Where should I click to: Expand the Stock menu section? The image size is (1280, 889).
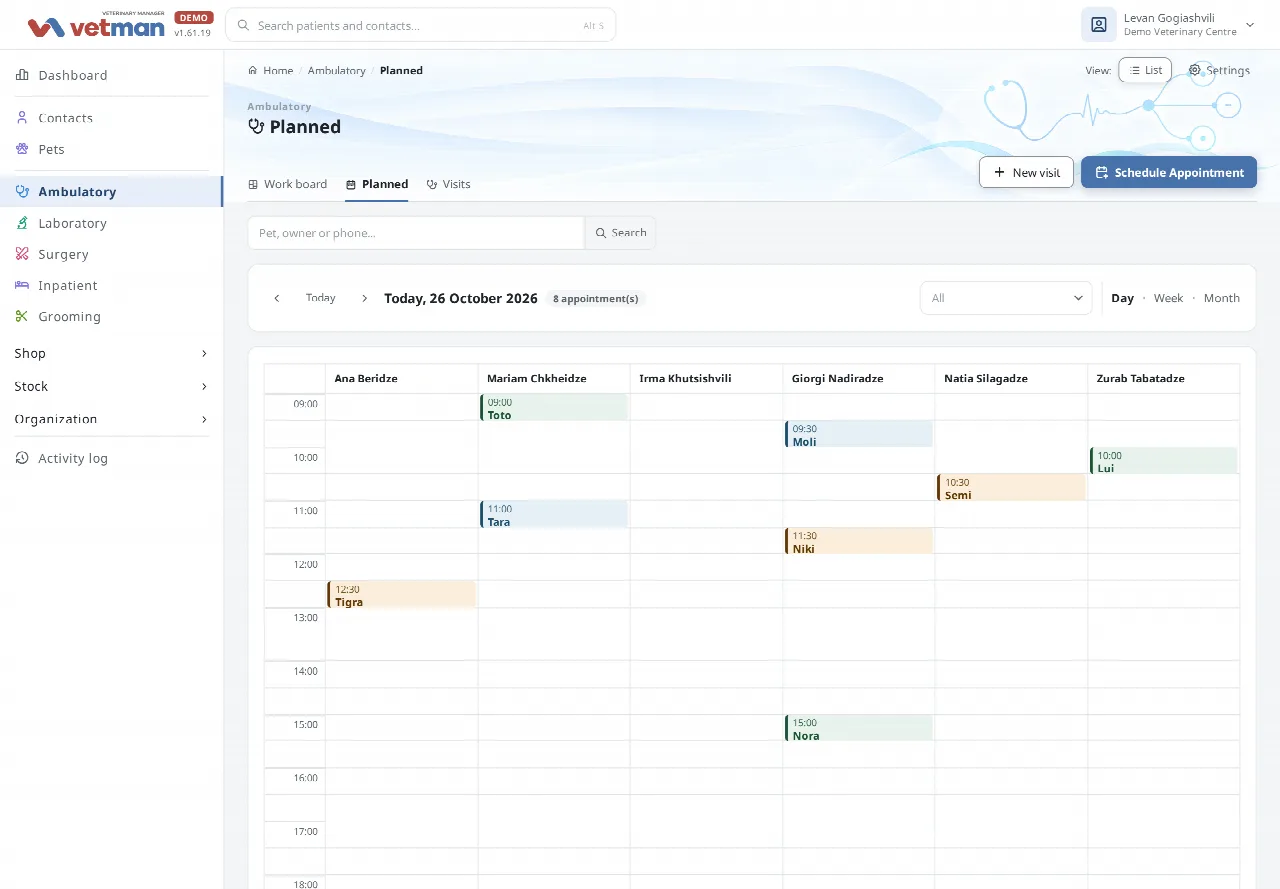[x=111, y=386]
